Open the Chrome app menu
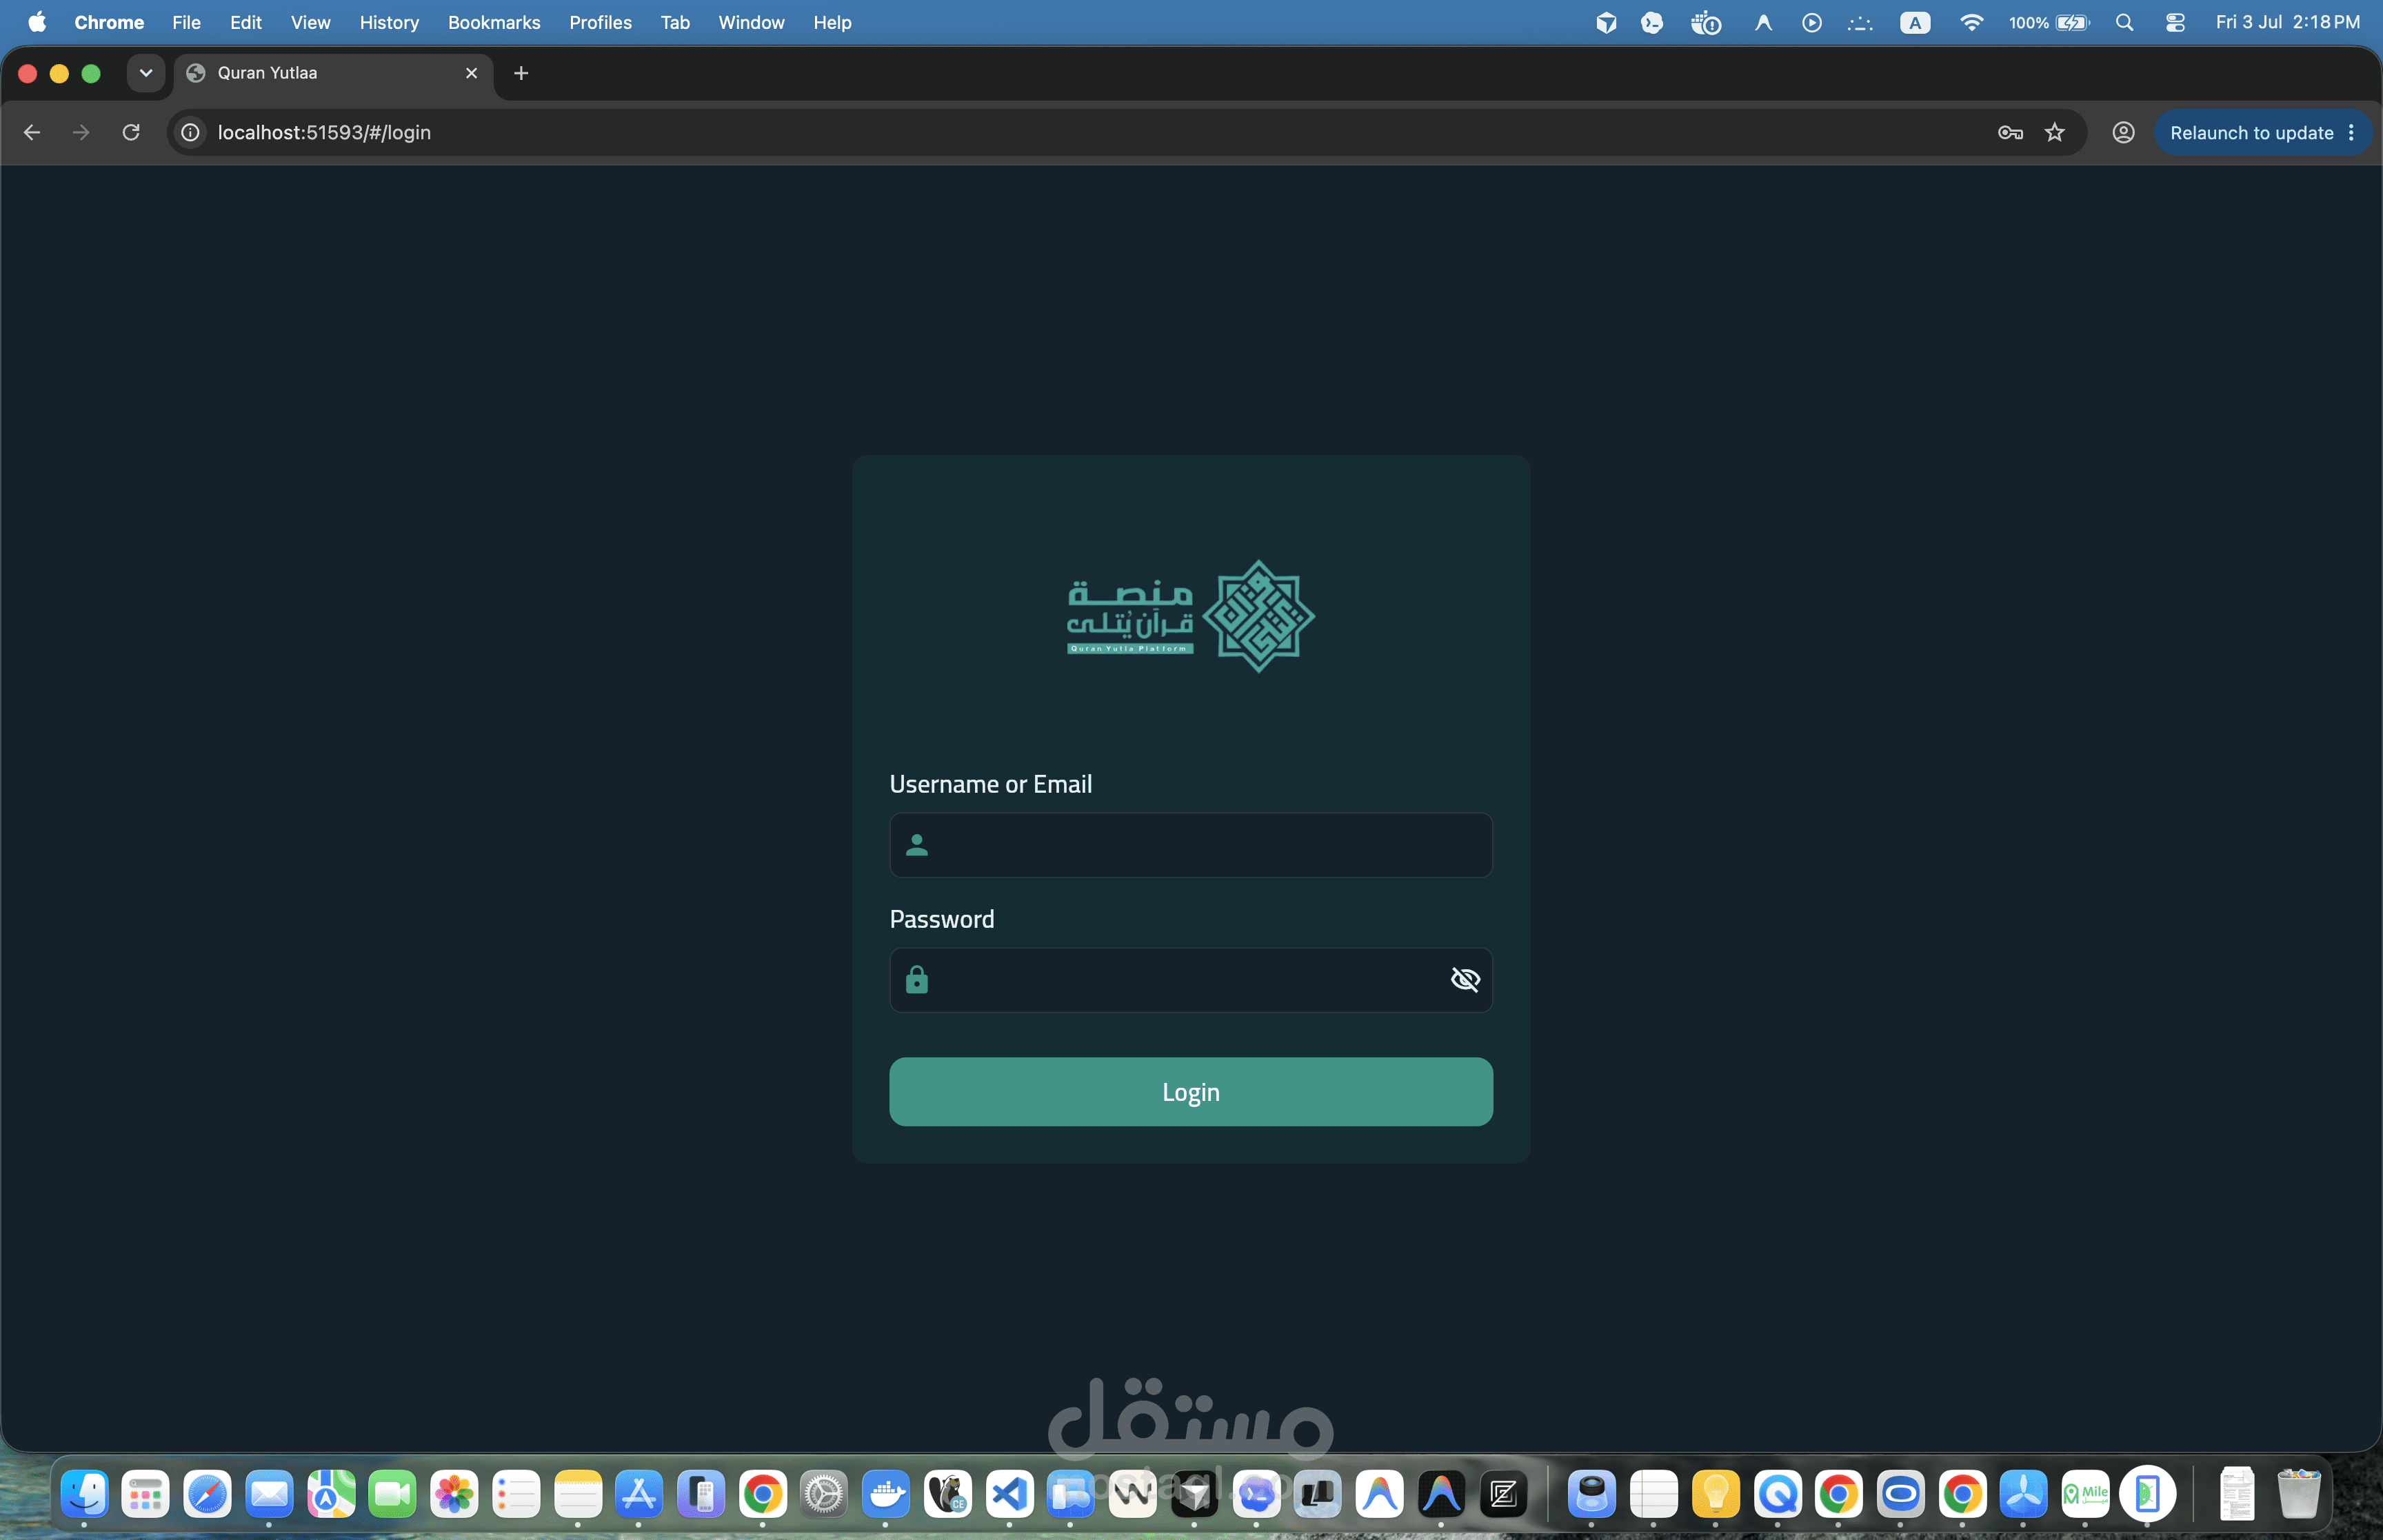2383x1540 pixels. [109, 22]
